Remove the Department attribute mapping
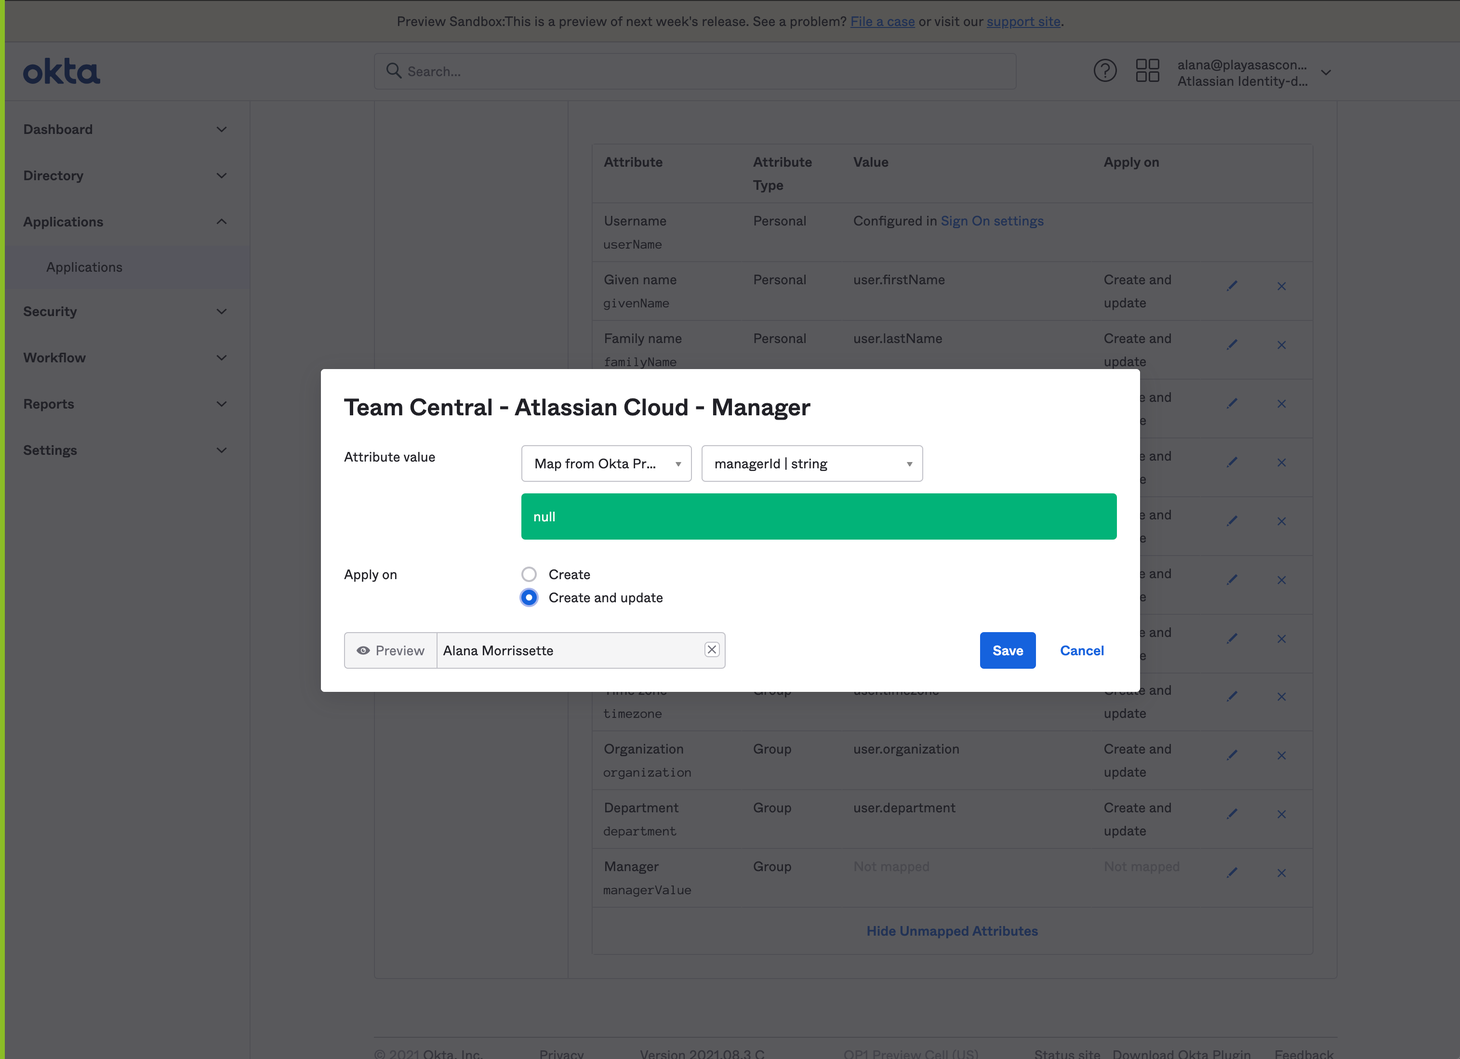The height and width of the screenshot is (1059, 1460). (1281, 814)
